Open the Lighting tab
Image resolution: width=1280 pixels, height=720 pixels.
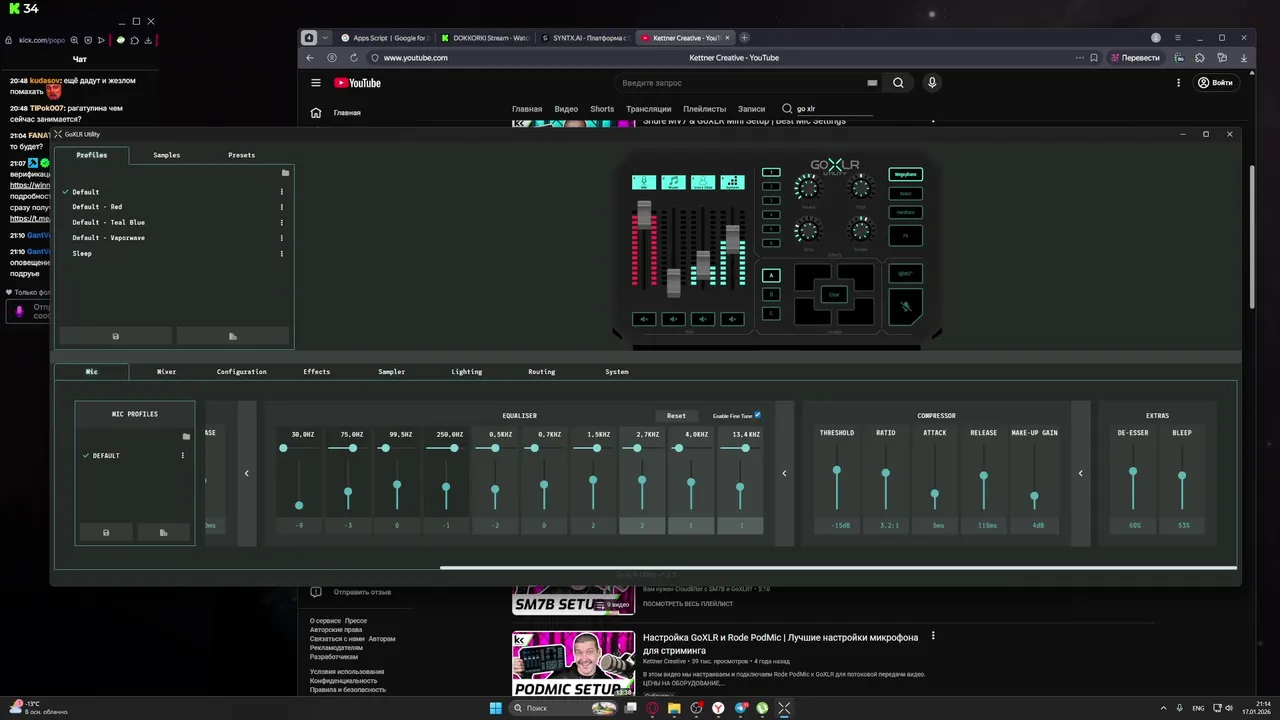[x=466, y=372]
